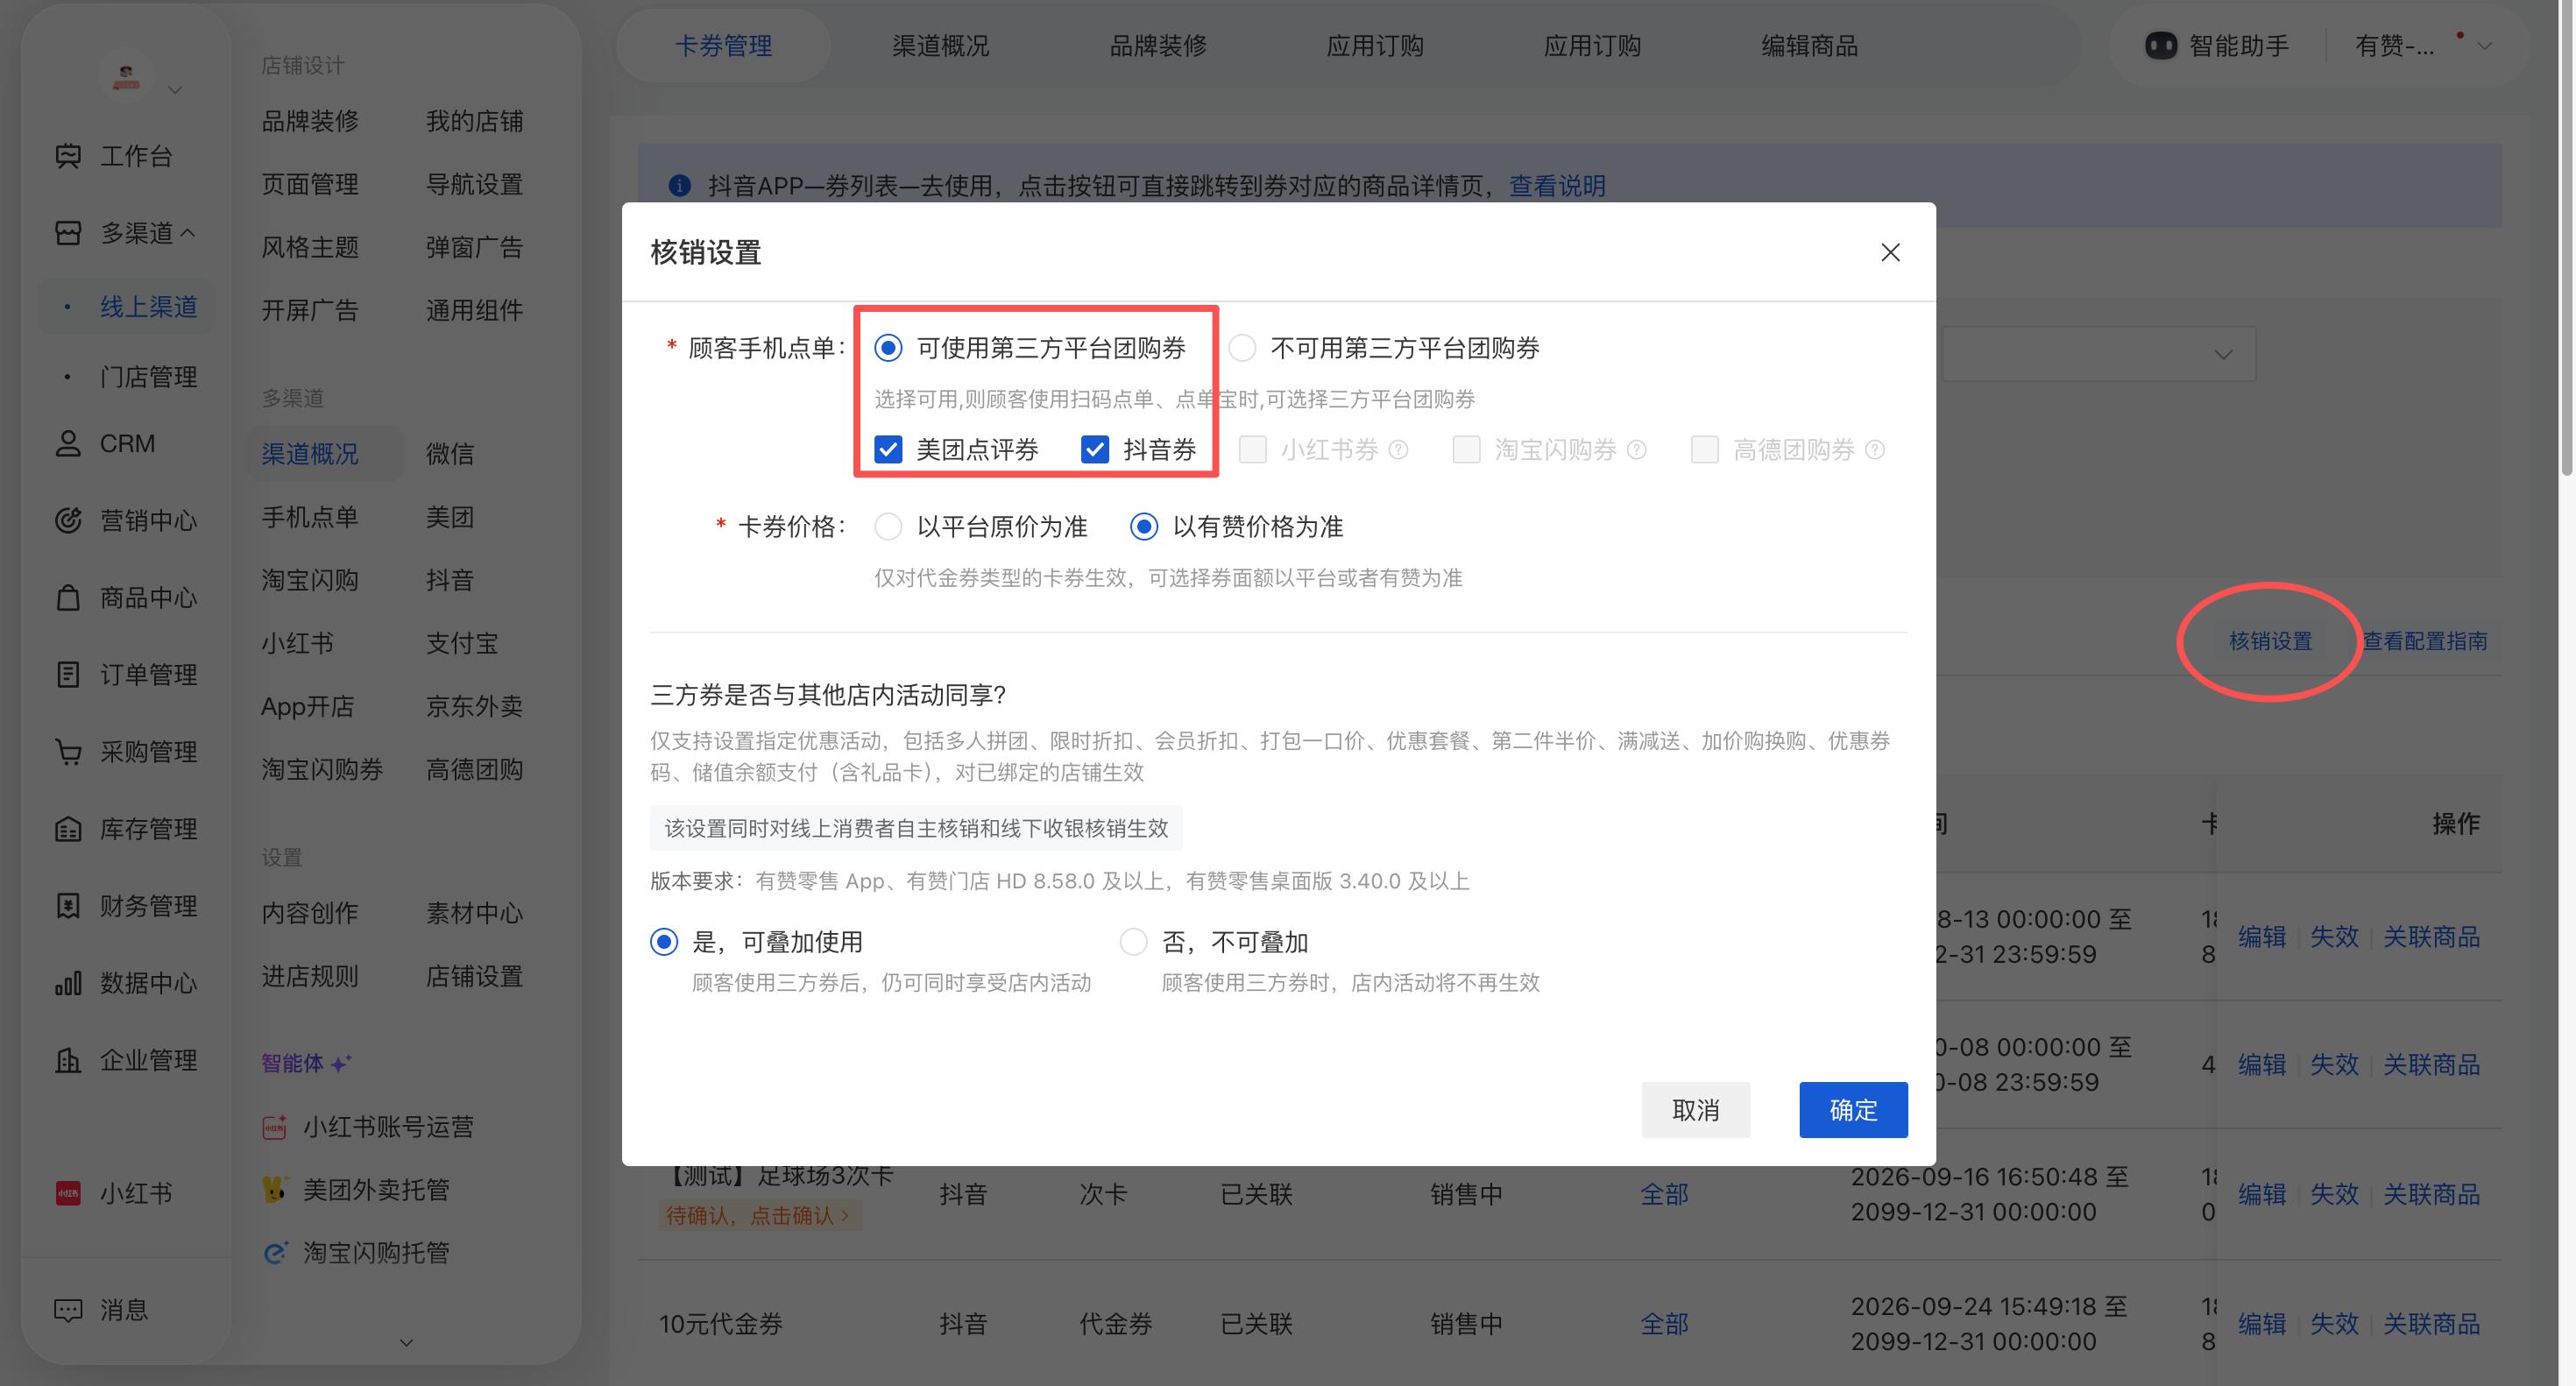Expand the store avatar dropdown arrow
2576x1386 pixels.
pos(175,90)
